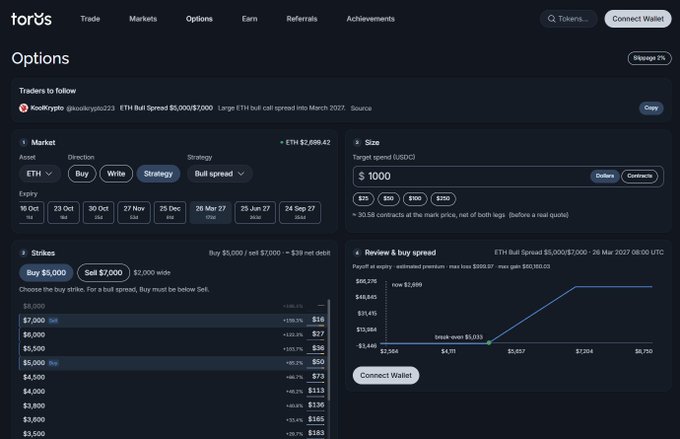This screenshot has width=680, height=439.
Task: Select the Write direction
Action: pyautogui.click(x=116, y=174)
